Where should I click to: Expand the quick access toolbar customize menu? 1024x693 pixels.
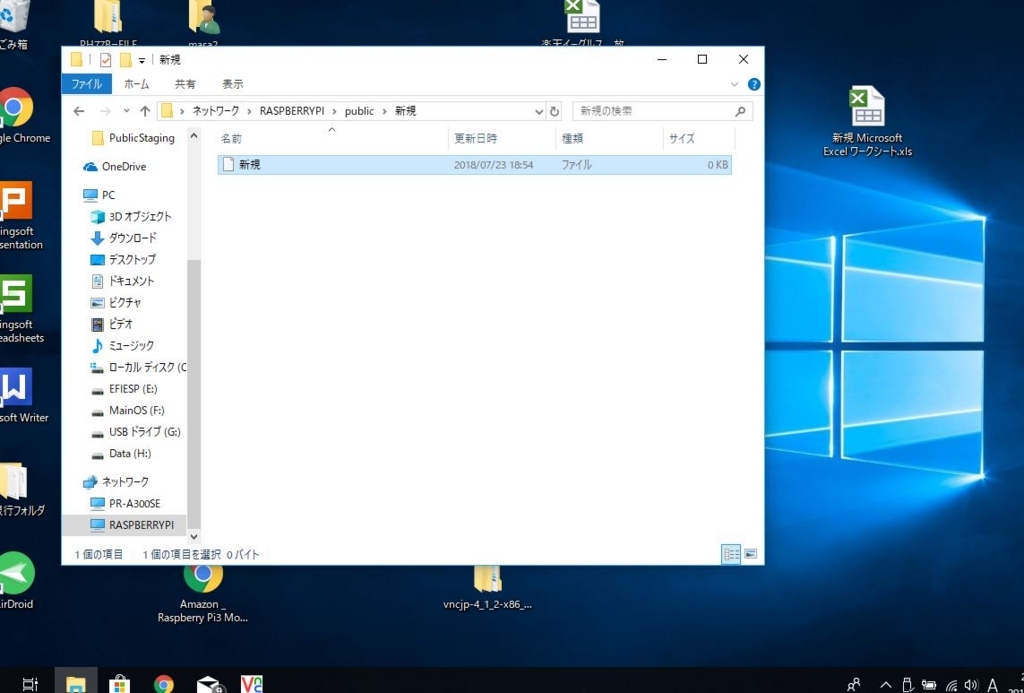[x=141, y=59]
